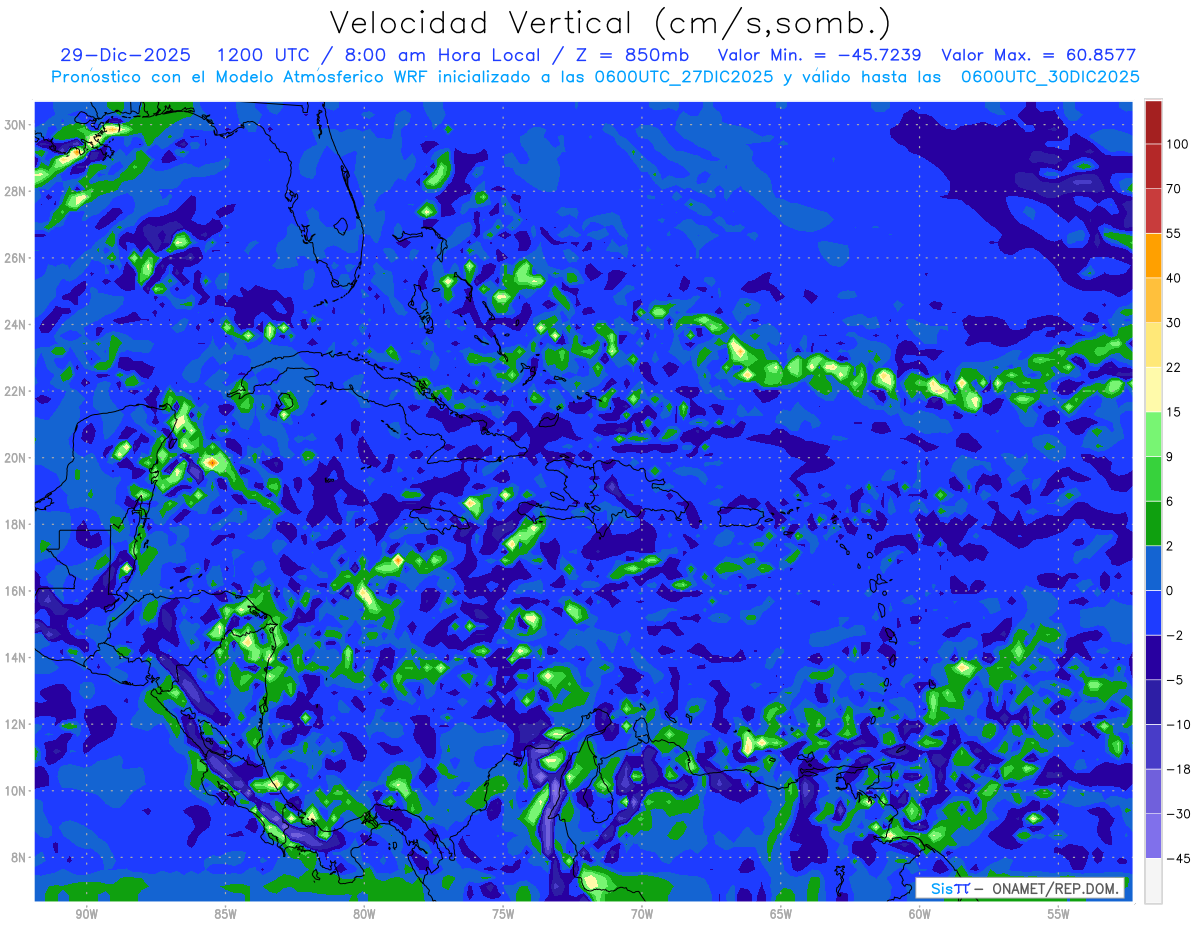Viewport: 1200px width, 927px height.
Task: Click the "22N" latitude label
Action: [16, 391]
